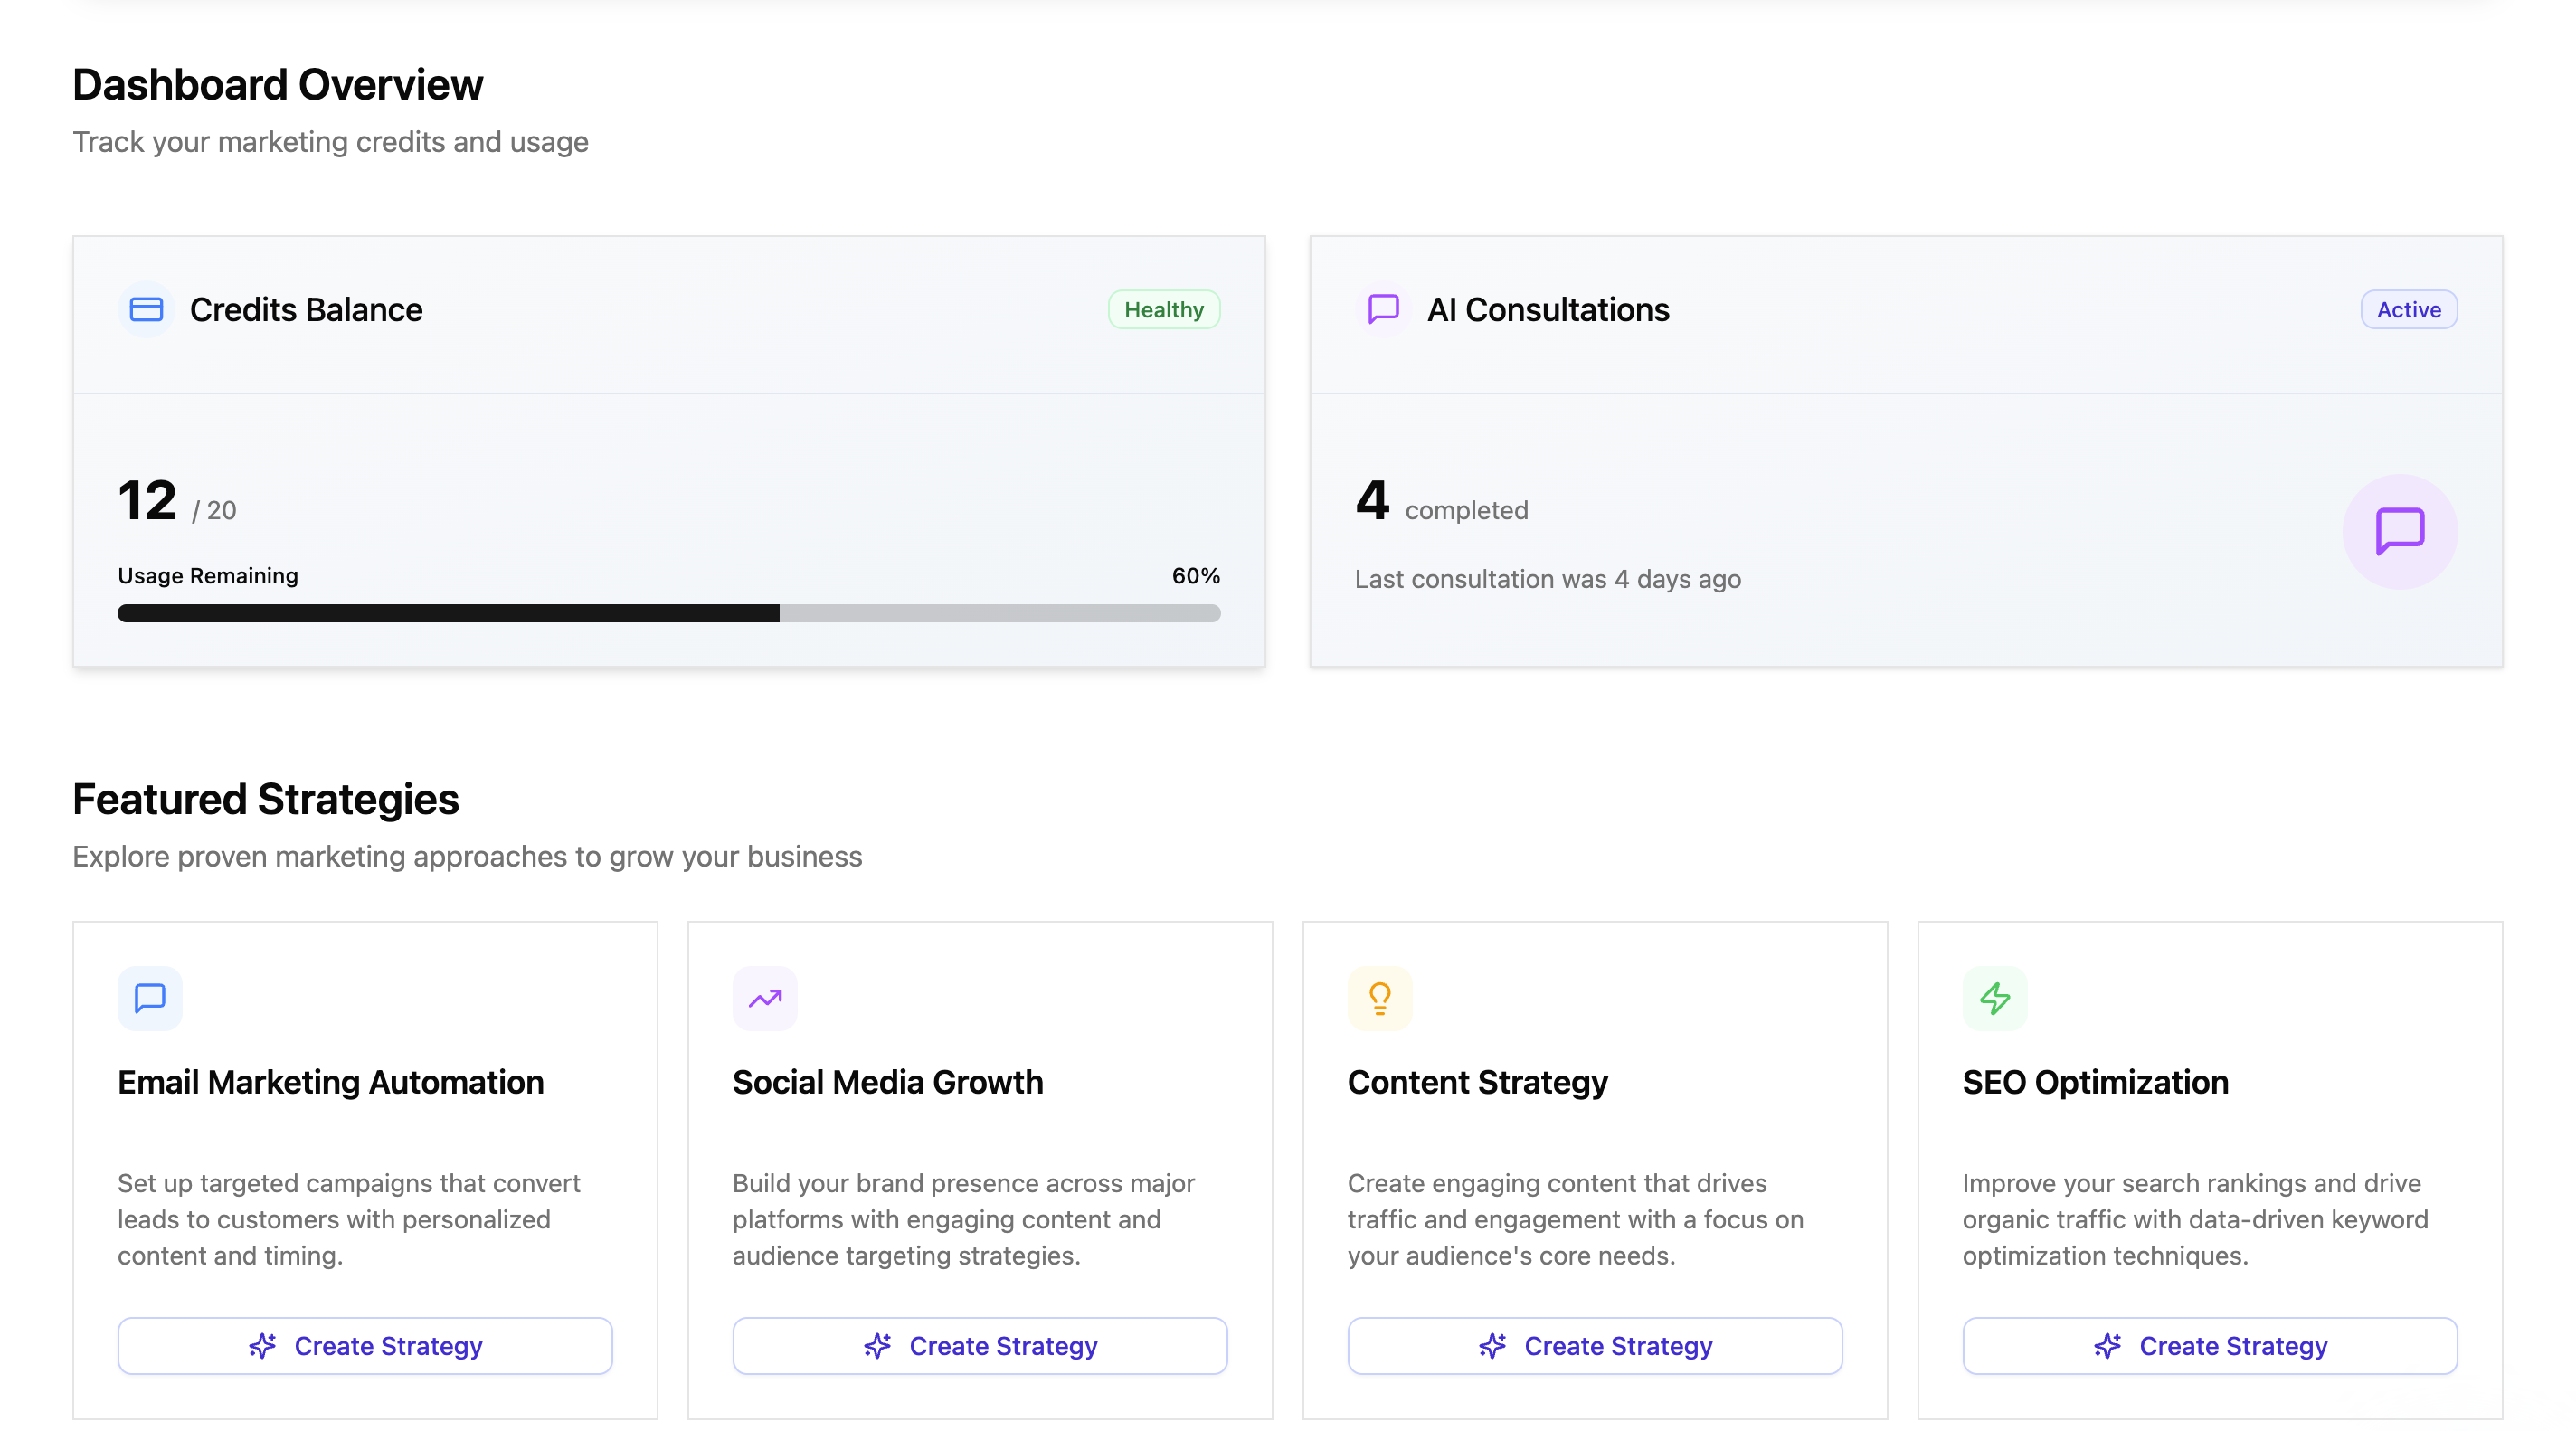Create strategy for SEO Optimization
The height and width of the screenshot is (1431, 2576).
click(x=2209, y=1345)
